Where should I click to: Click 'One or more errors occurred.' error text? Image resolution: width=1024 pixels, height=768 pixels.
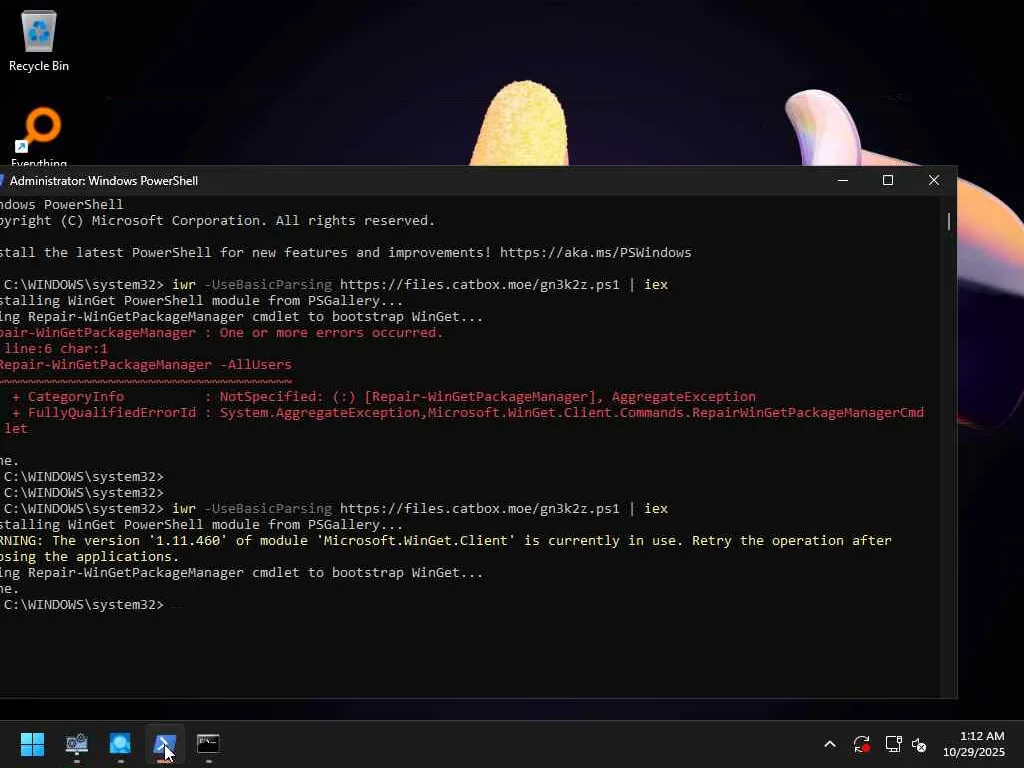coord(331,332)
